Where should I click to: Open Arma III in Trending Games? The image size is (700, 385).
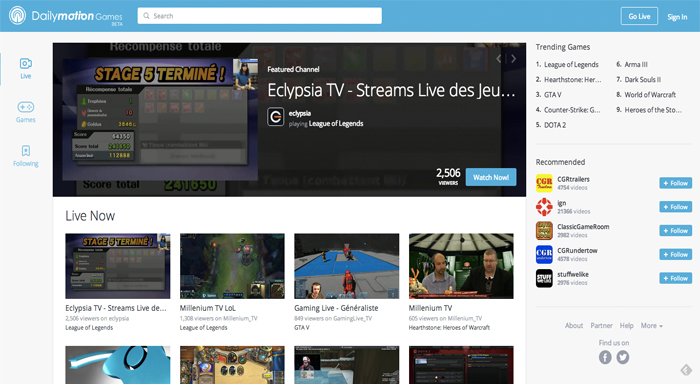coord(636,65)
